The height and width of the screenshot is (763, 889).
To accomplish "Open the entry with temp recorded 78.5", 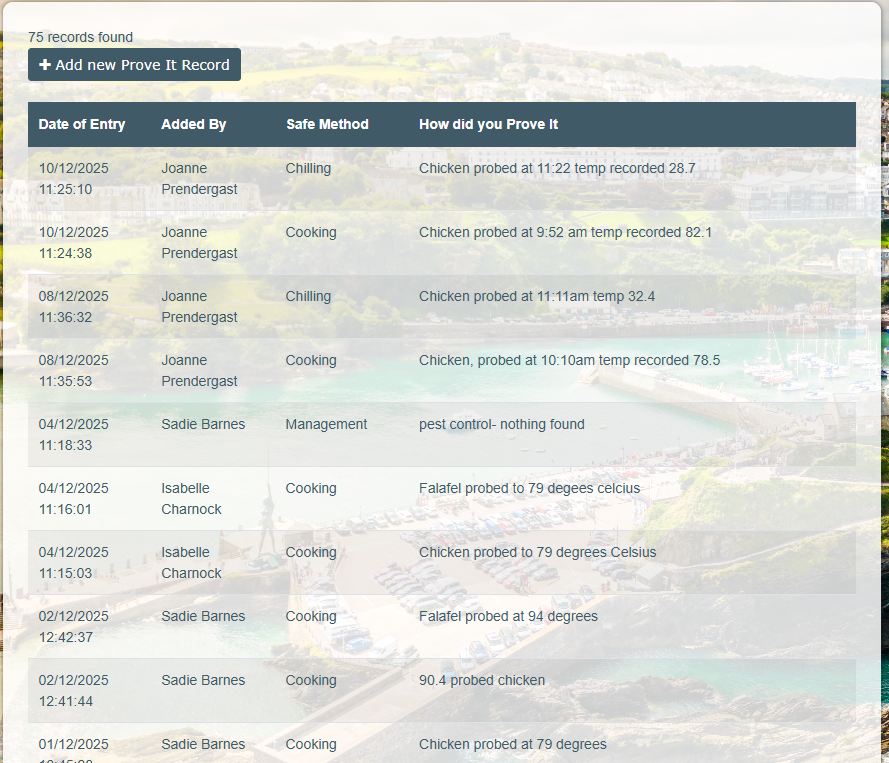I will 569,361.
